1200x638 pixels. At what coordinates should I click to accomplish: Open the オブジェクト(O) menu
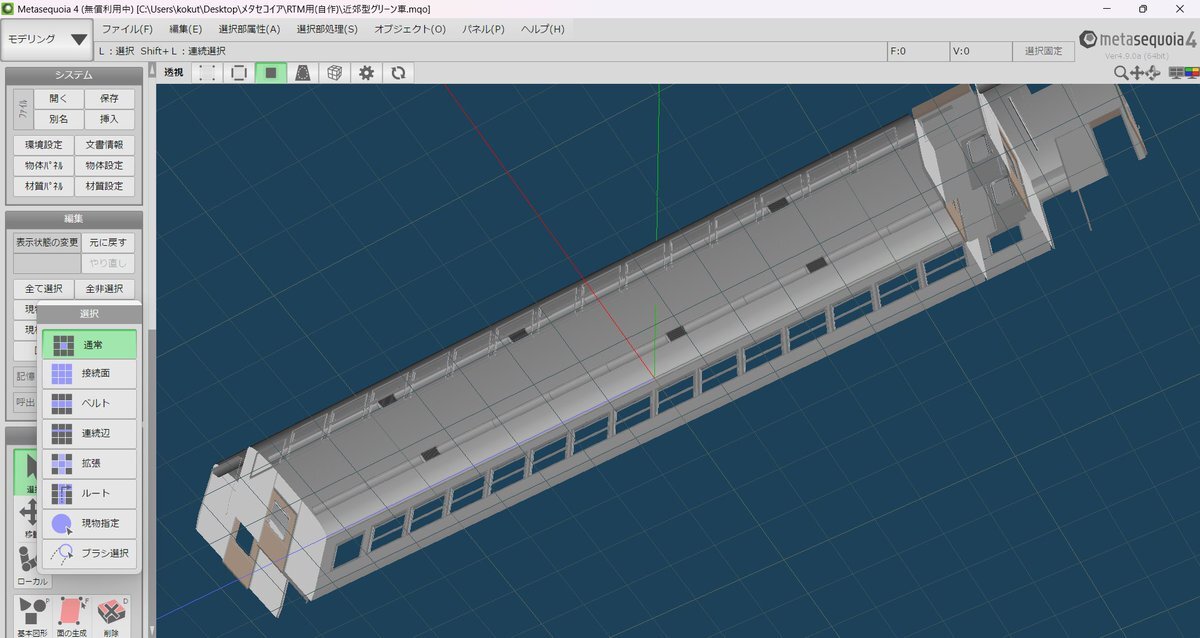click(x=410, y=29)
